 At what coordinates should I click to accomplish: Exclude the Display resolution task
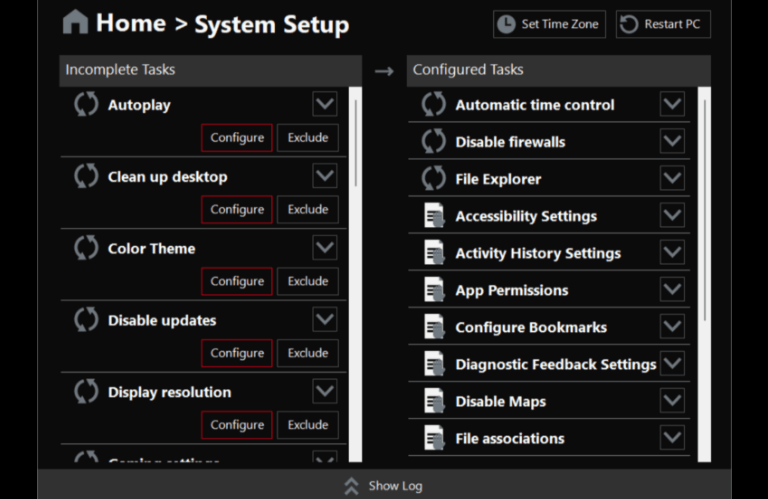click(308, 425)
